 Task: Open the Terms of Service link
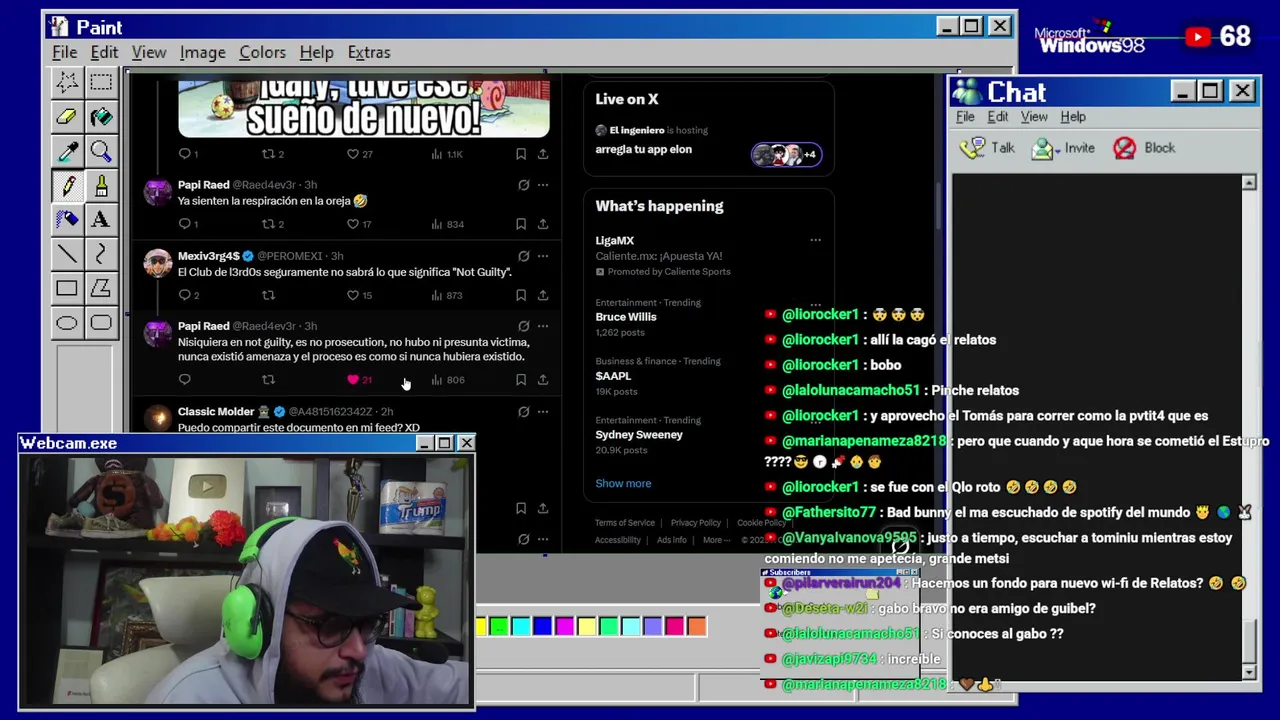625,523
